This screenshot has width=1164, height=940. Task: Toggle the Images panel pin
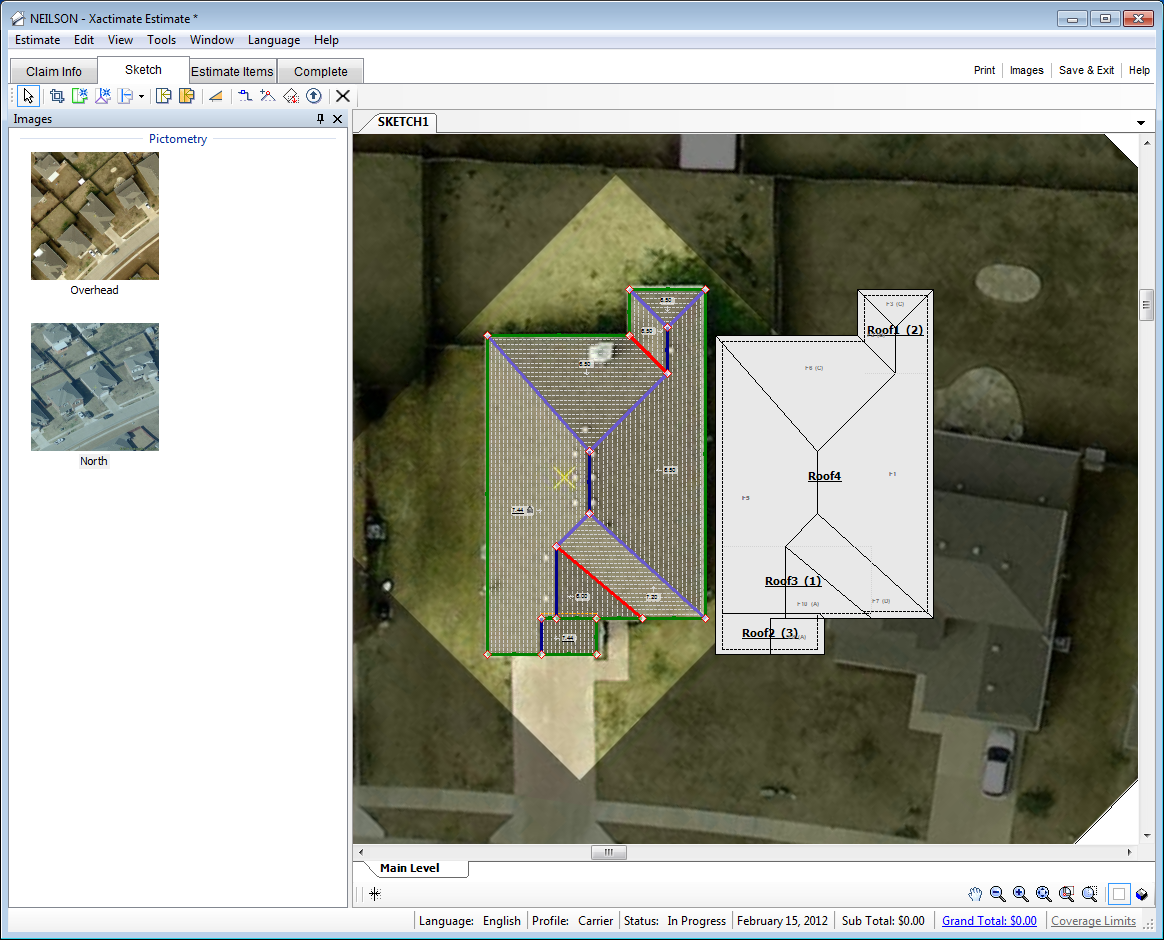[321, 119]
